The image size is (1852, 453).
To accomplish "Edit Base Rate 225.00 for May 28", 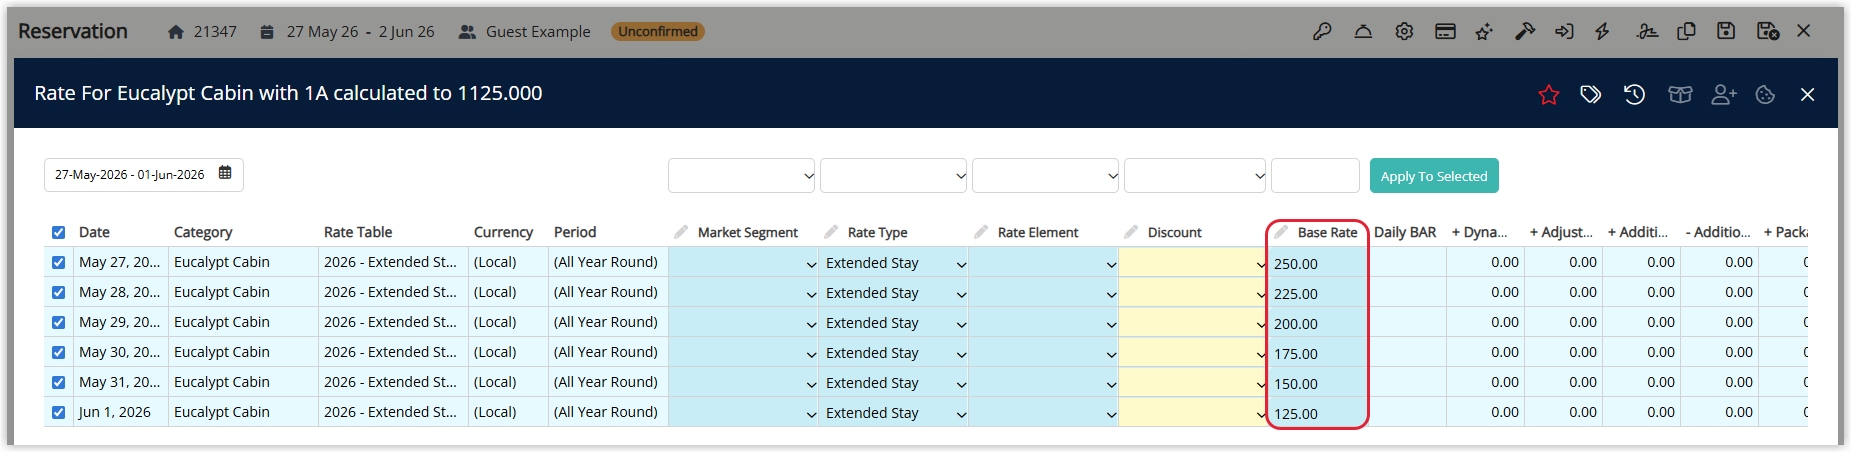I will coord(1317,293).
